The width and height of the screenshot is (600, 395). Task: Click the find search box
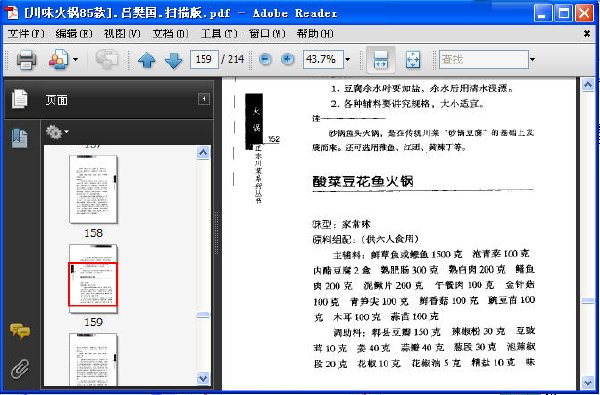(x=484, y=59)
